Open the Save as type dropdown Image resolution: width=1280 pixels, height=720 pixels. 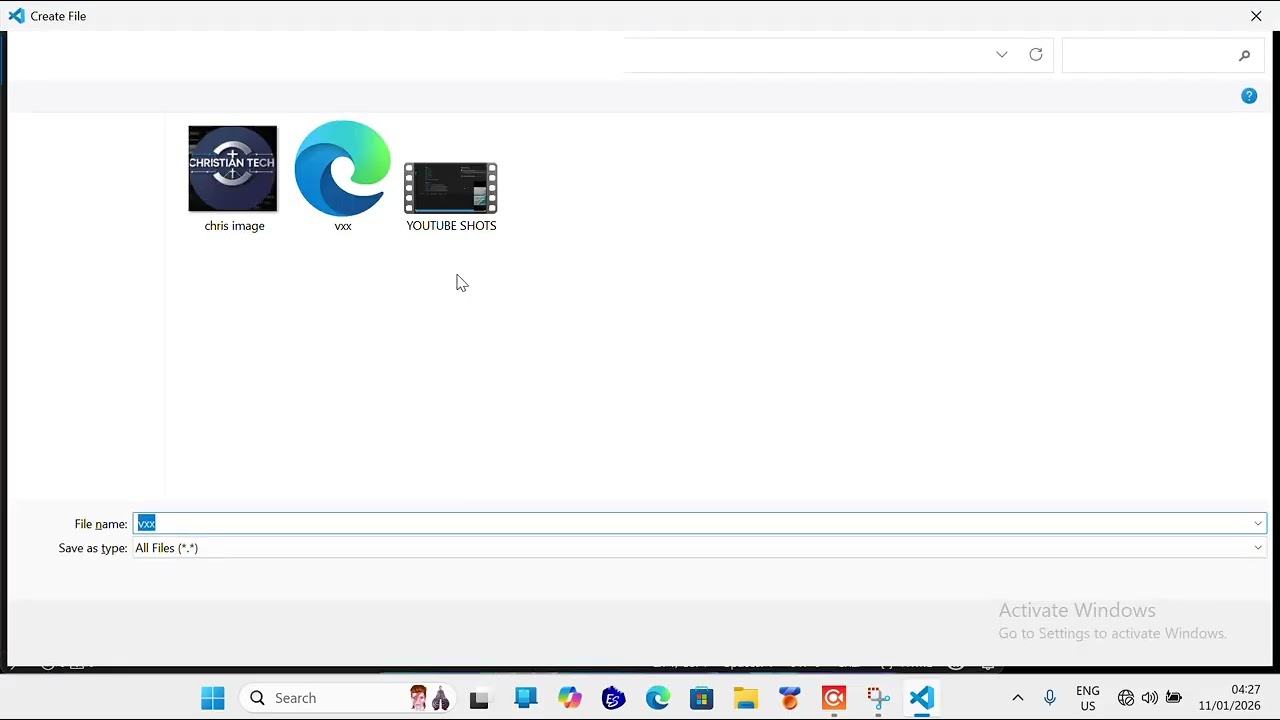700,548
